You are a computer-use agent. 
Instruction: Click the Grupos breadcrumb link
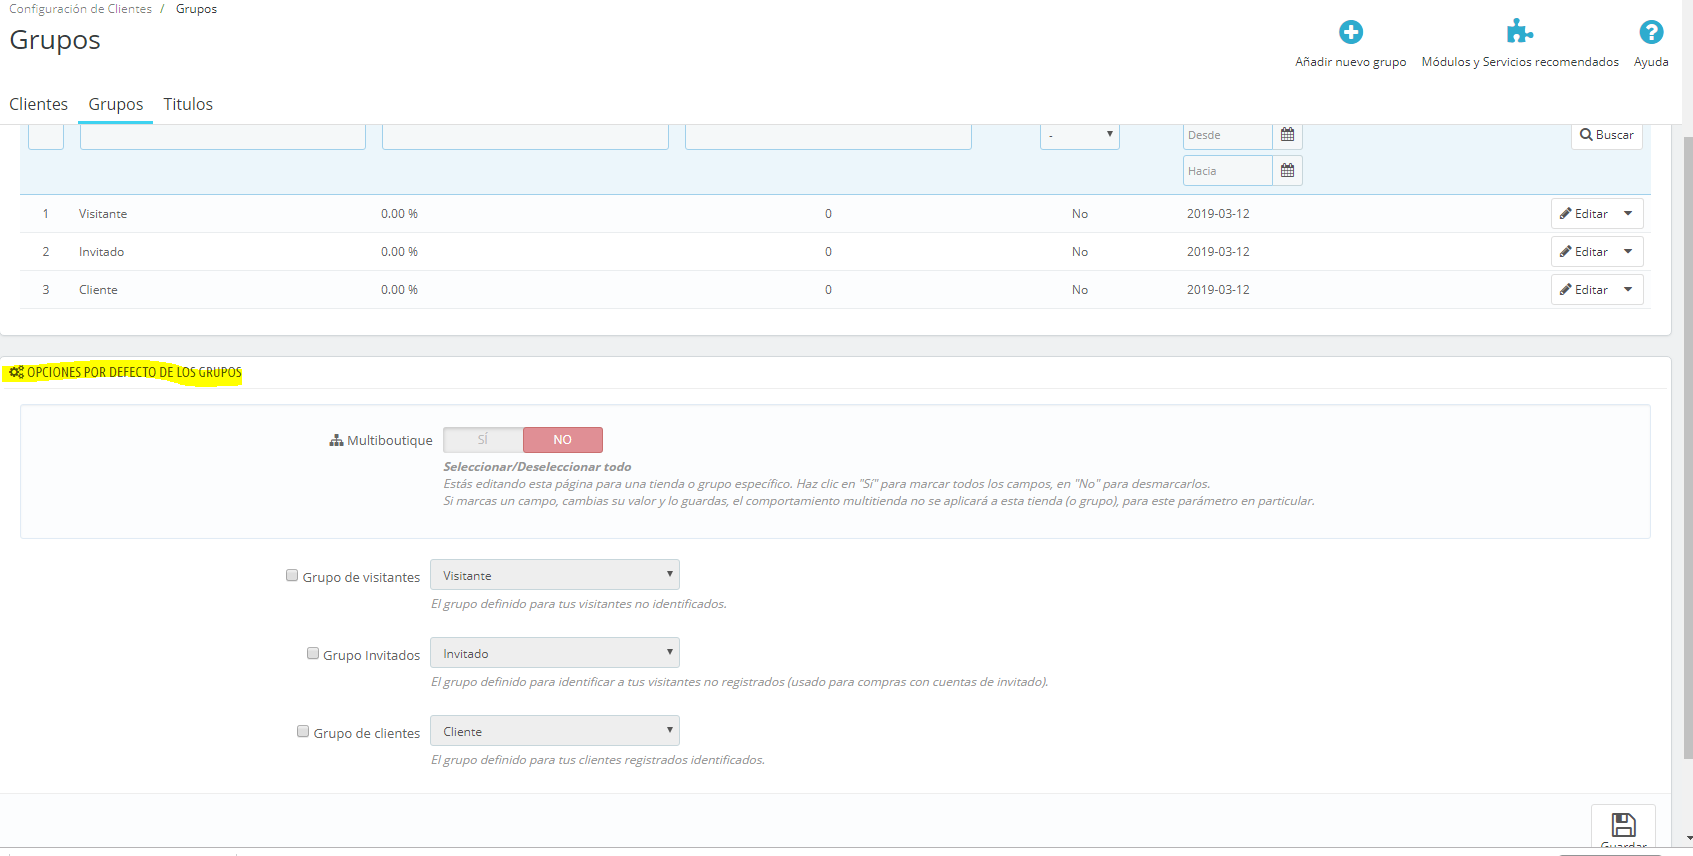pyautogui.click(x=196, y=9)
